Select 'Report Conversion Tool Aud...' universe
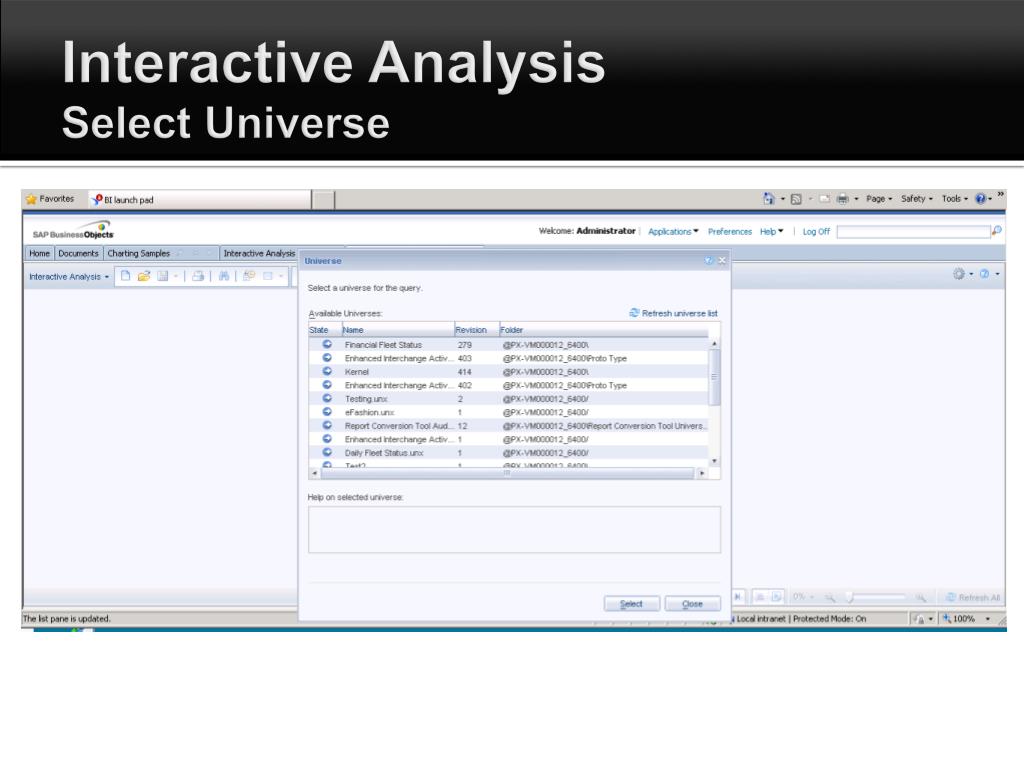Image resolution: width=1024 pixels, height=768 pixels. tap(398, 426)
